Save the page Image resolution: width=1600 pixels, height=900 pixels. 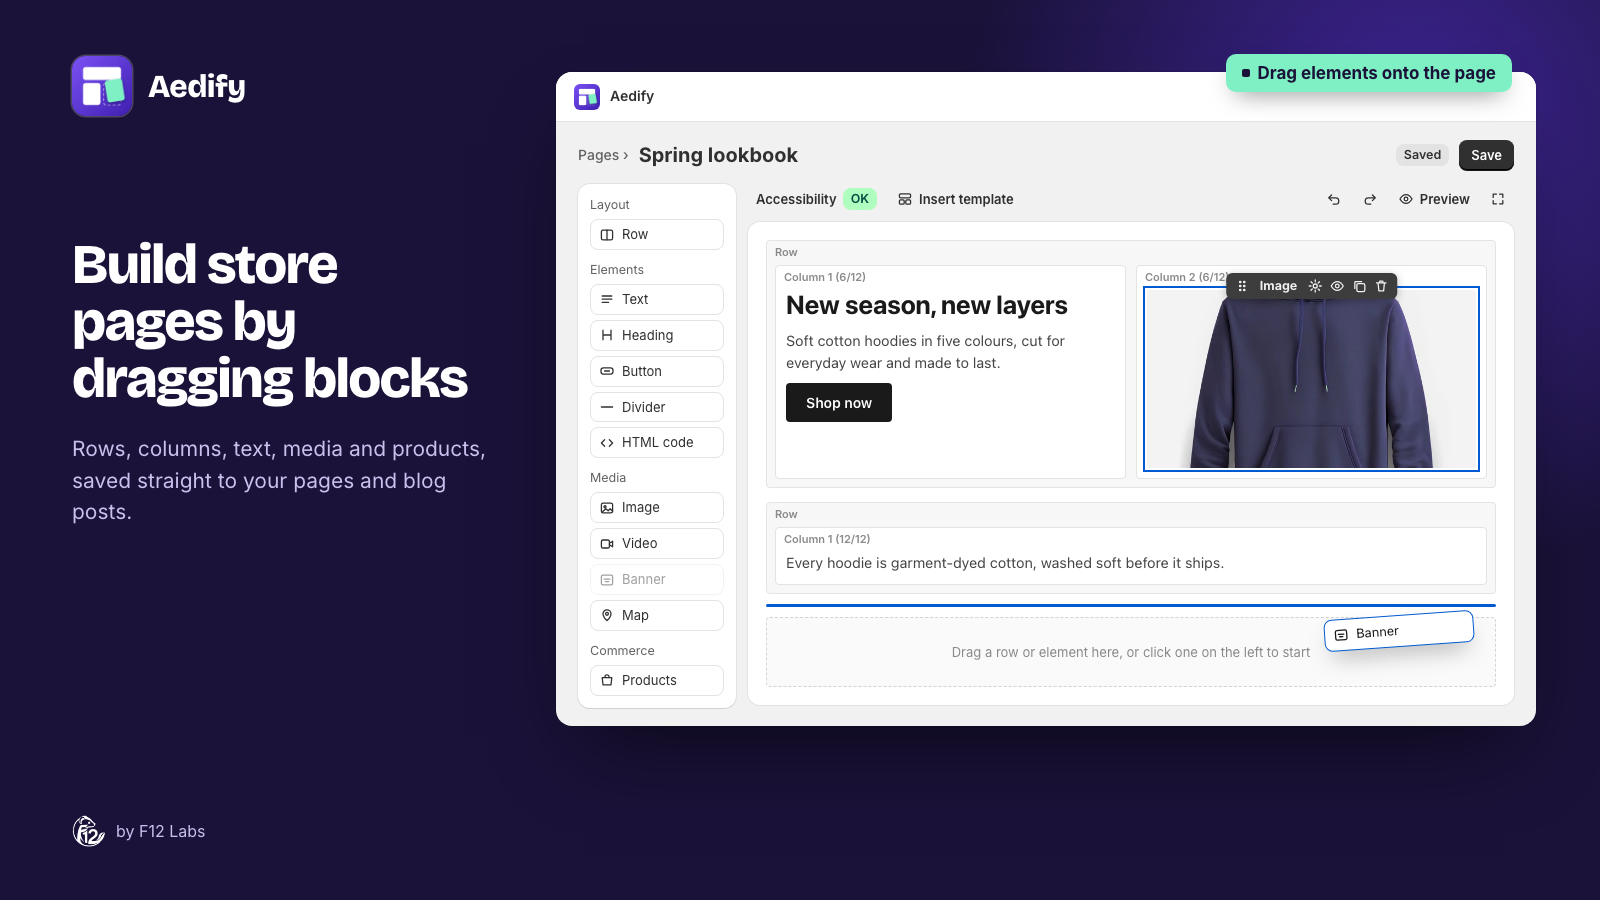coord(1486,155)
